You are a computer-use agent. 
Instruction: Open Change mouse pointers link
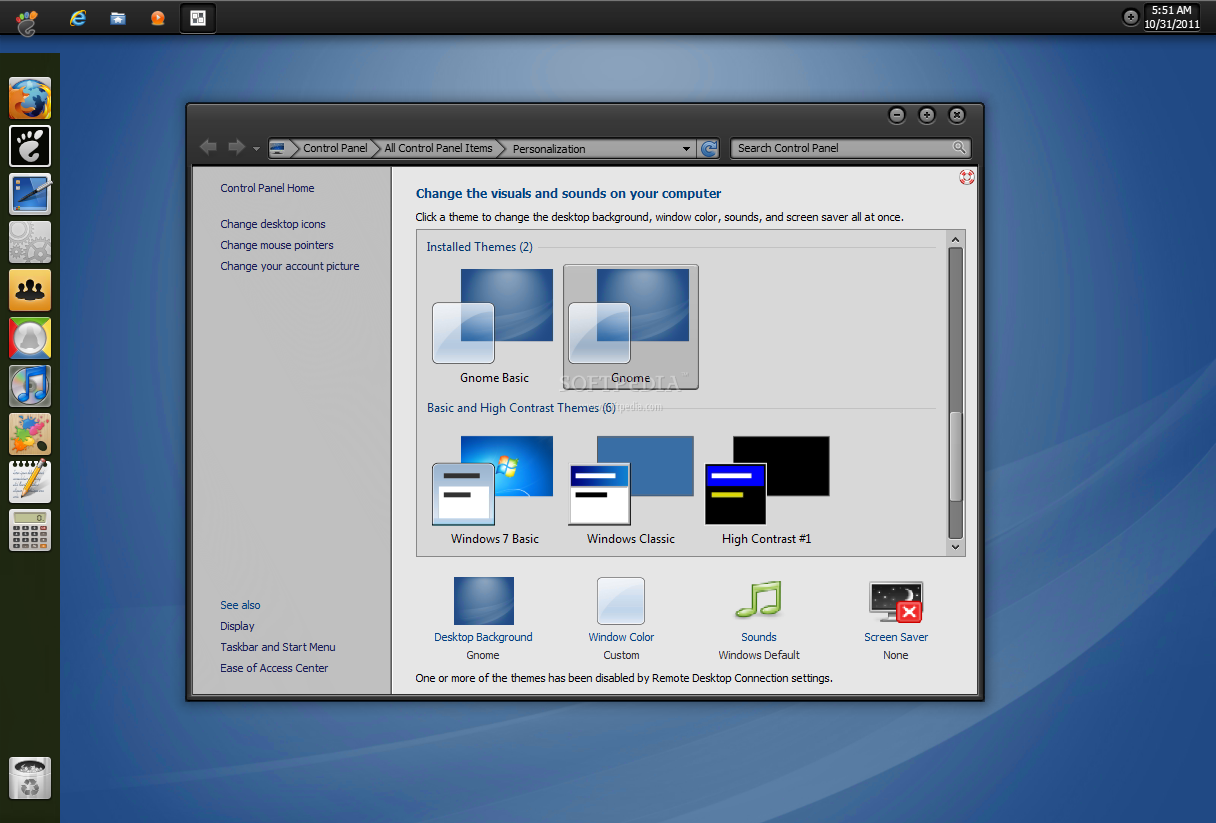click(277, 245)
